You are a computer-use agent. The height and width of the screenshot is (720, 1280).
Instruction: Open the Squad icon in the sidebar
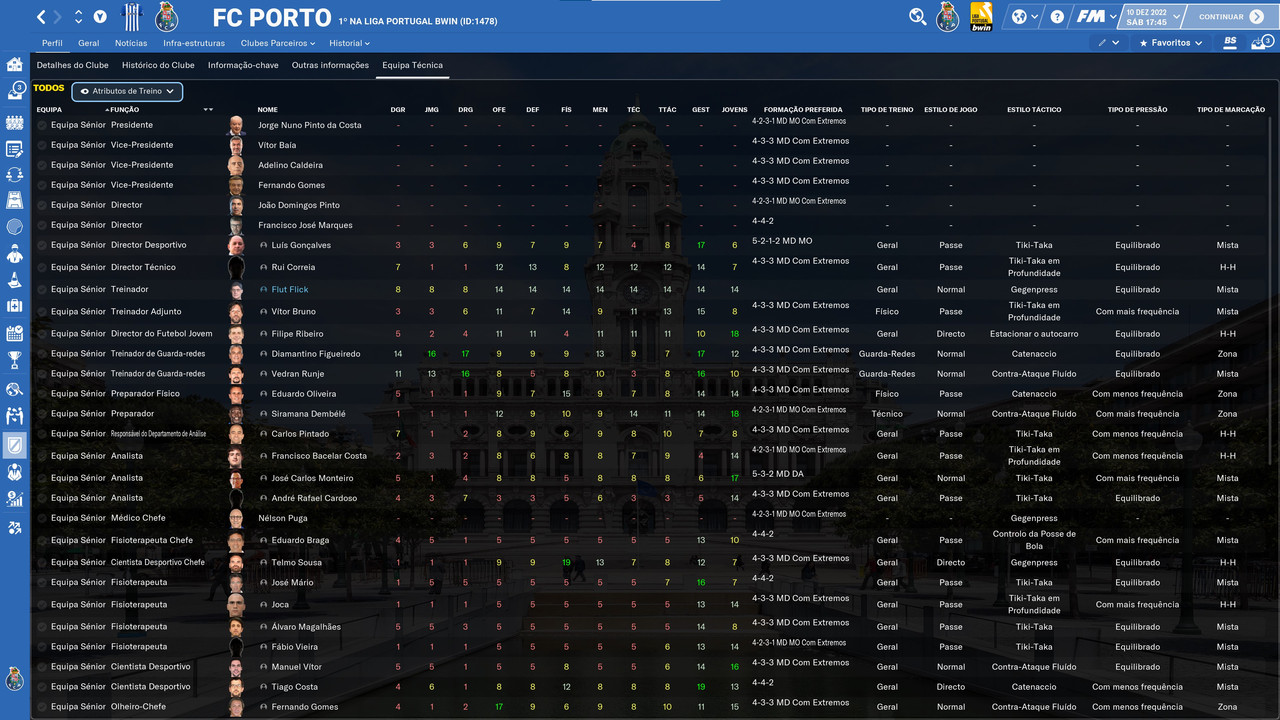coord(14,123)
